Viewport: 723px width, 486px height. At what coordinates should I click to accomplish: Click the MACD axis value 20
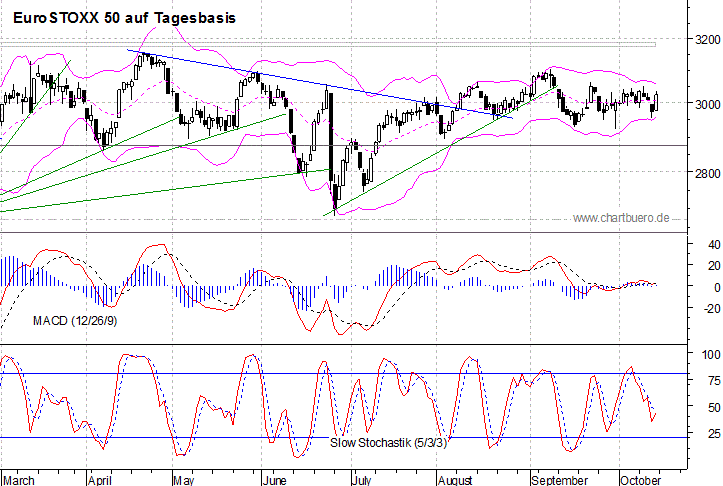pos(714,266)
